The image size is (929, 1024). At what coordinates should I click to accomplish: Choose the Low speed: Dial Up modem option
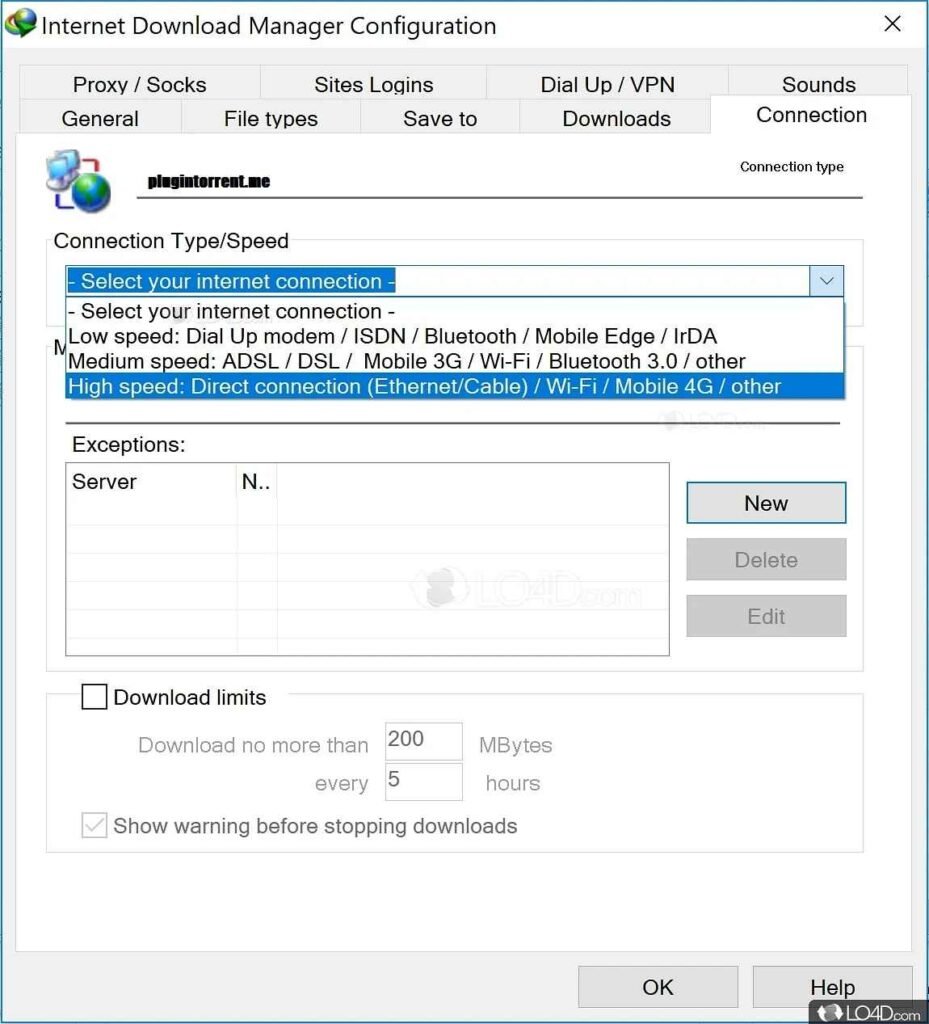(454, 336)
